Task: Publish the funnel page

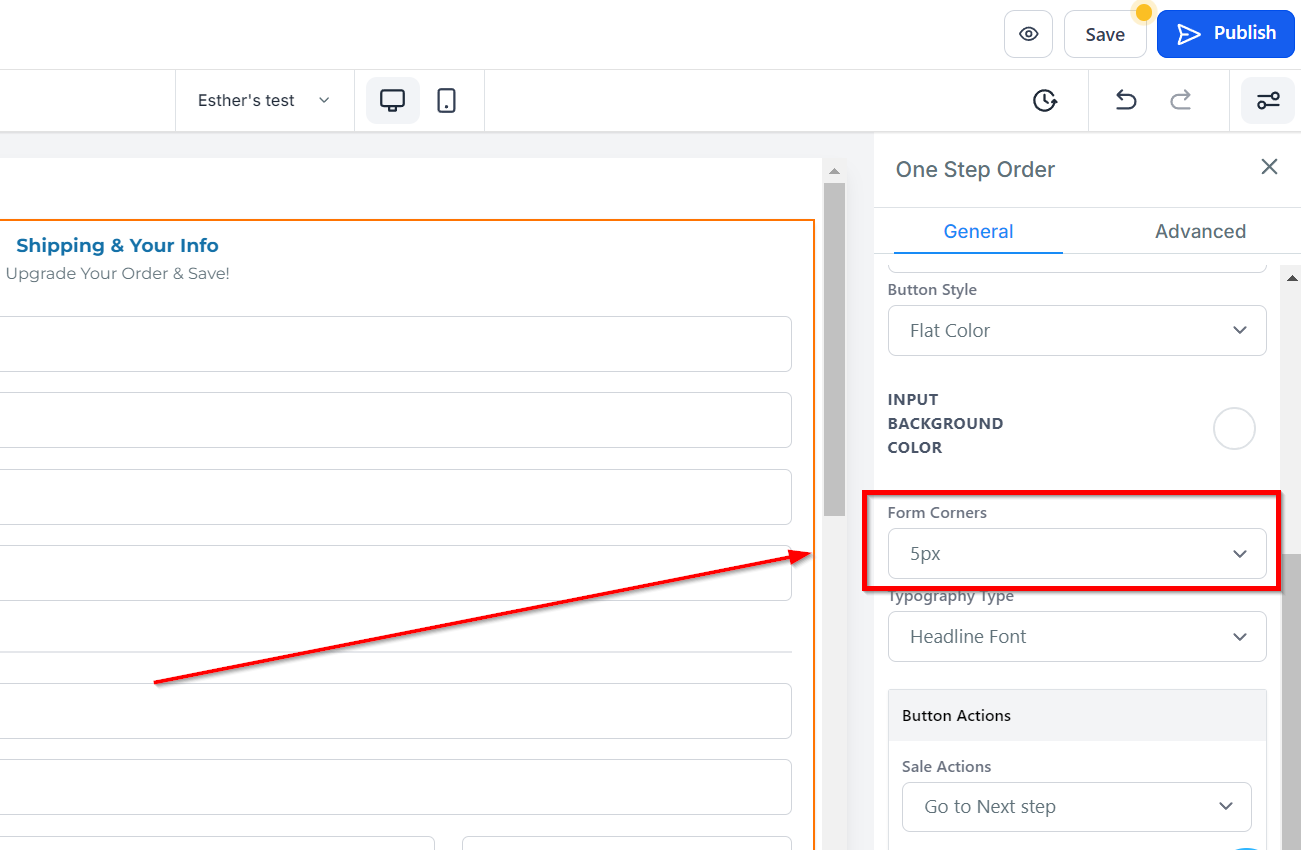Action: click(x=1226, y=34)
